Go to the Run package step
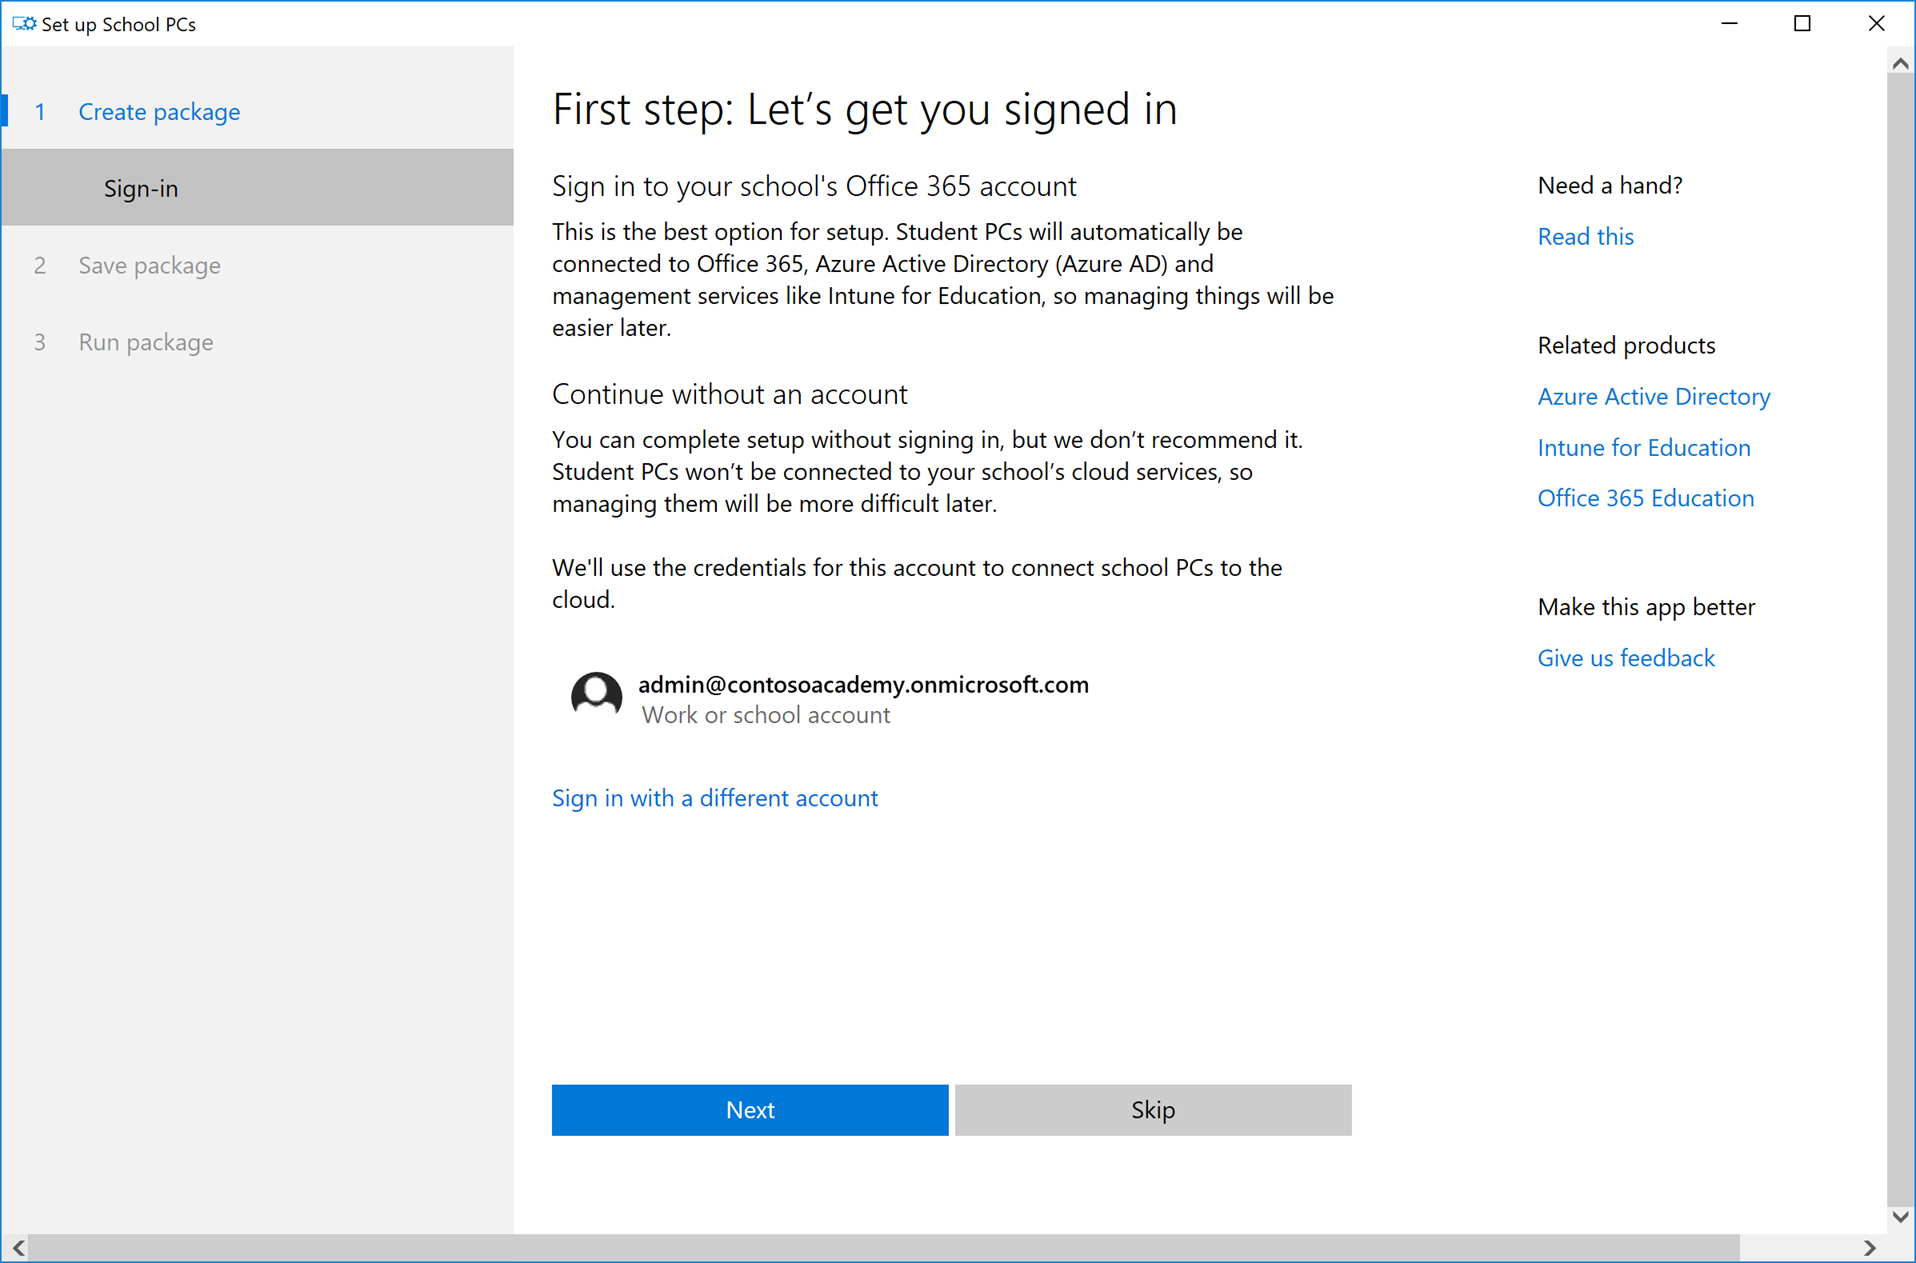The image size is (1916, 1263). pos(145,342)
